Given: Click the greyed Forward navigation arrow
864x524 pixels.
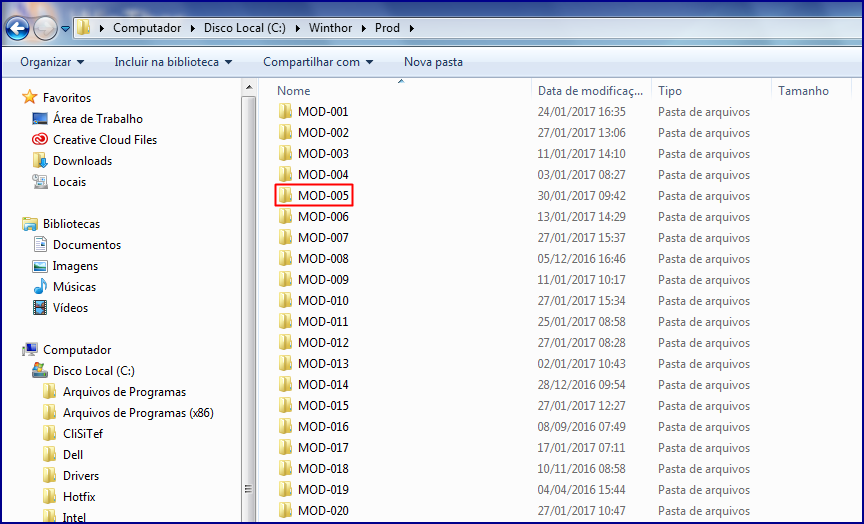Looking at the screenshot, I should click(45, 29).
